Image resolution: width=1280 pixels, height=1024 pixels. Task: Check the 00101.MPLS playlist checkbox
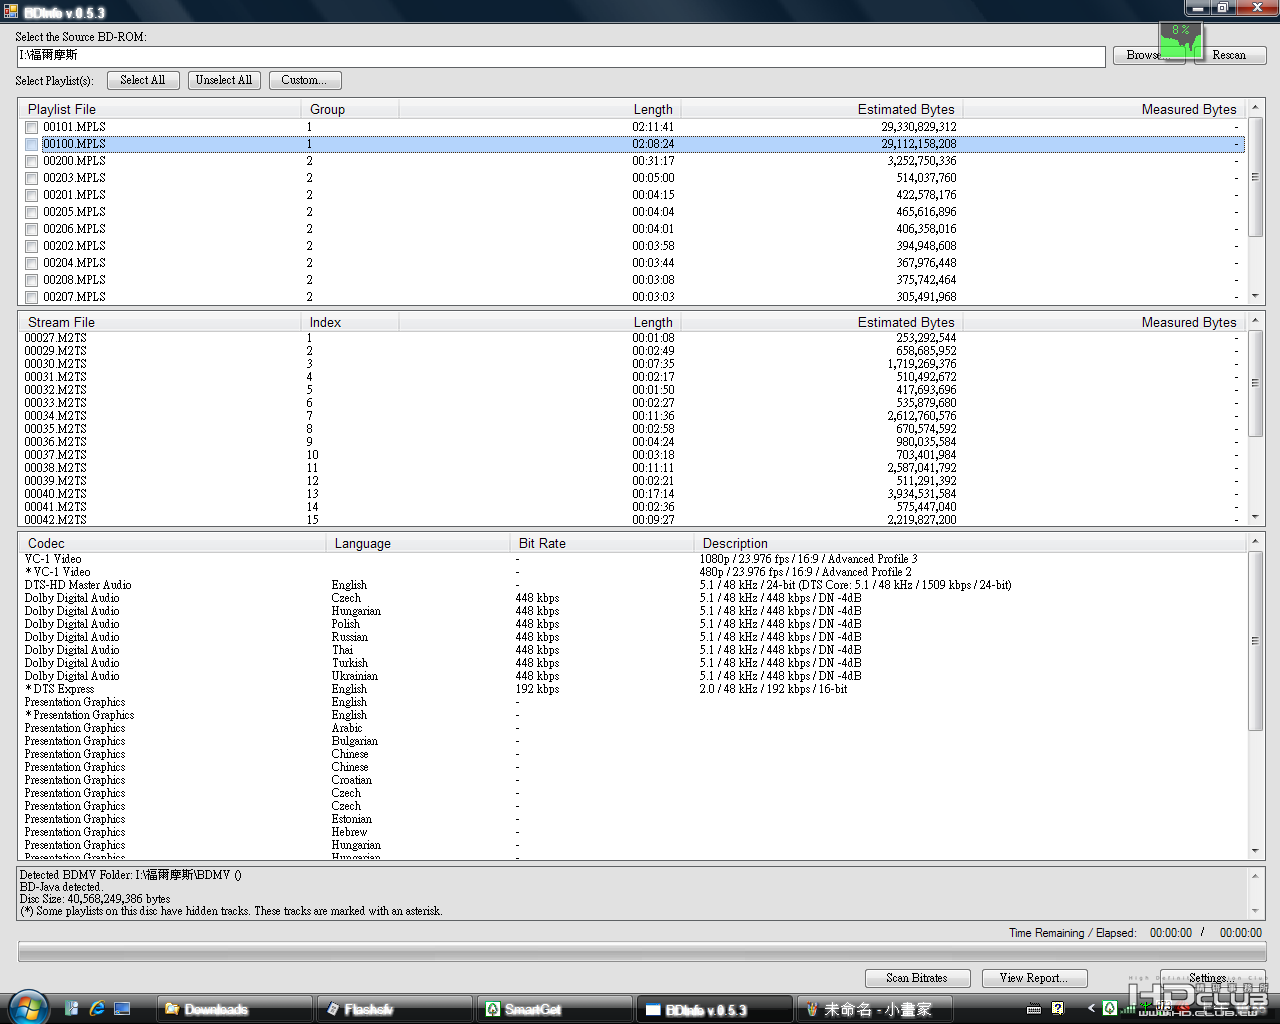32,127
